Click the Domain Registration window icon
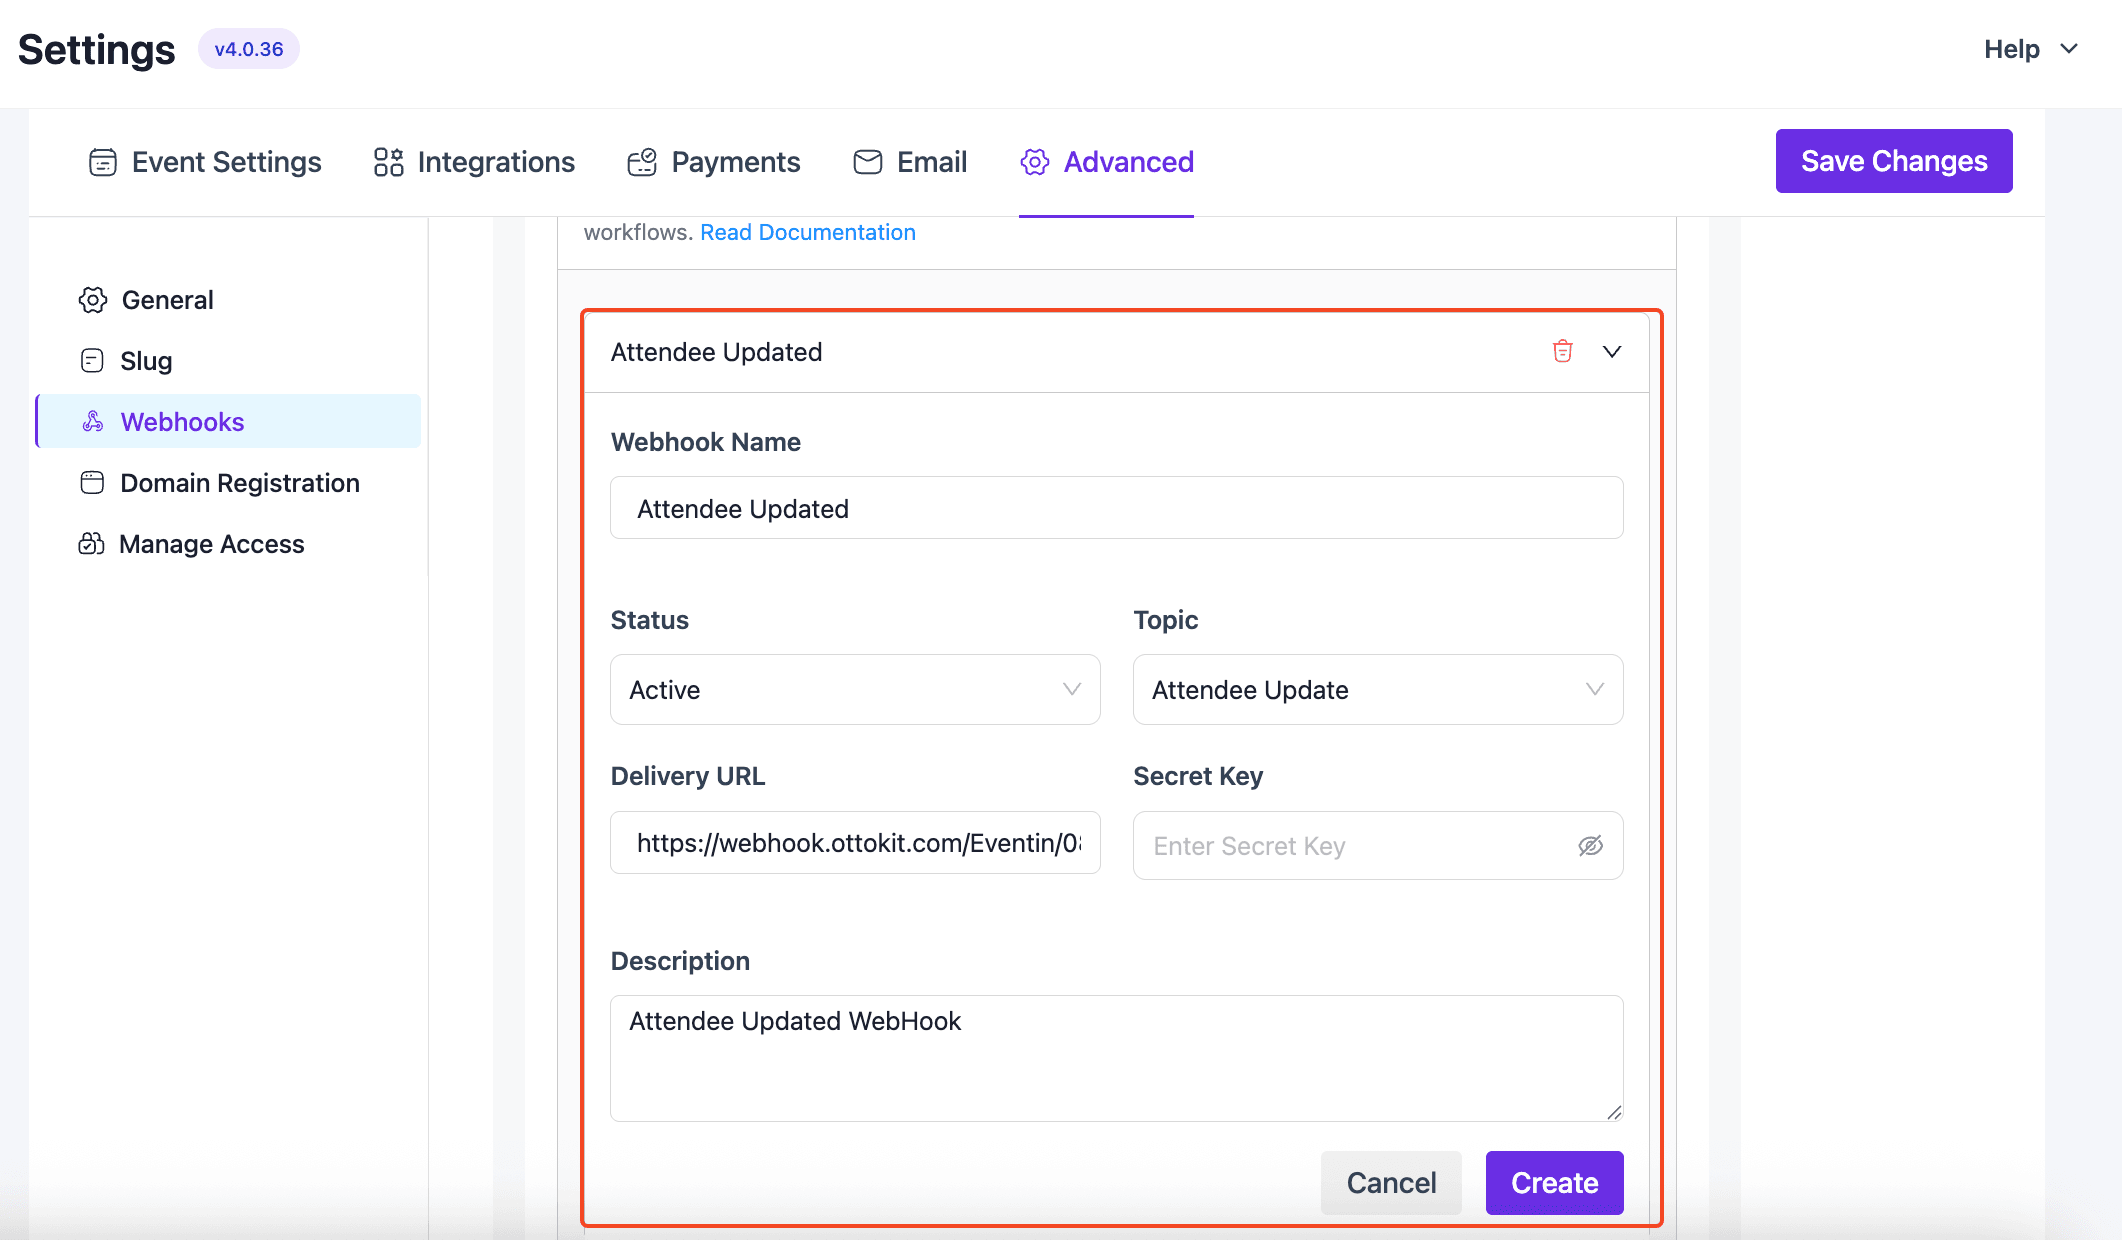This screenshot has height=1240, width=2122. coord(92,483)
